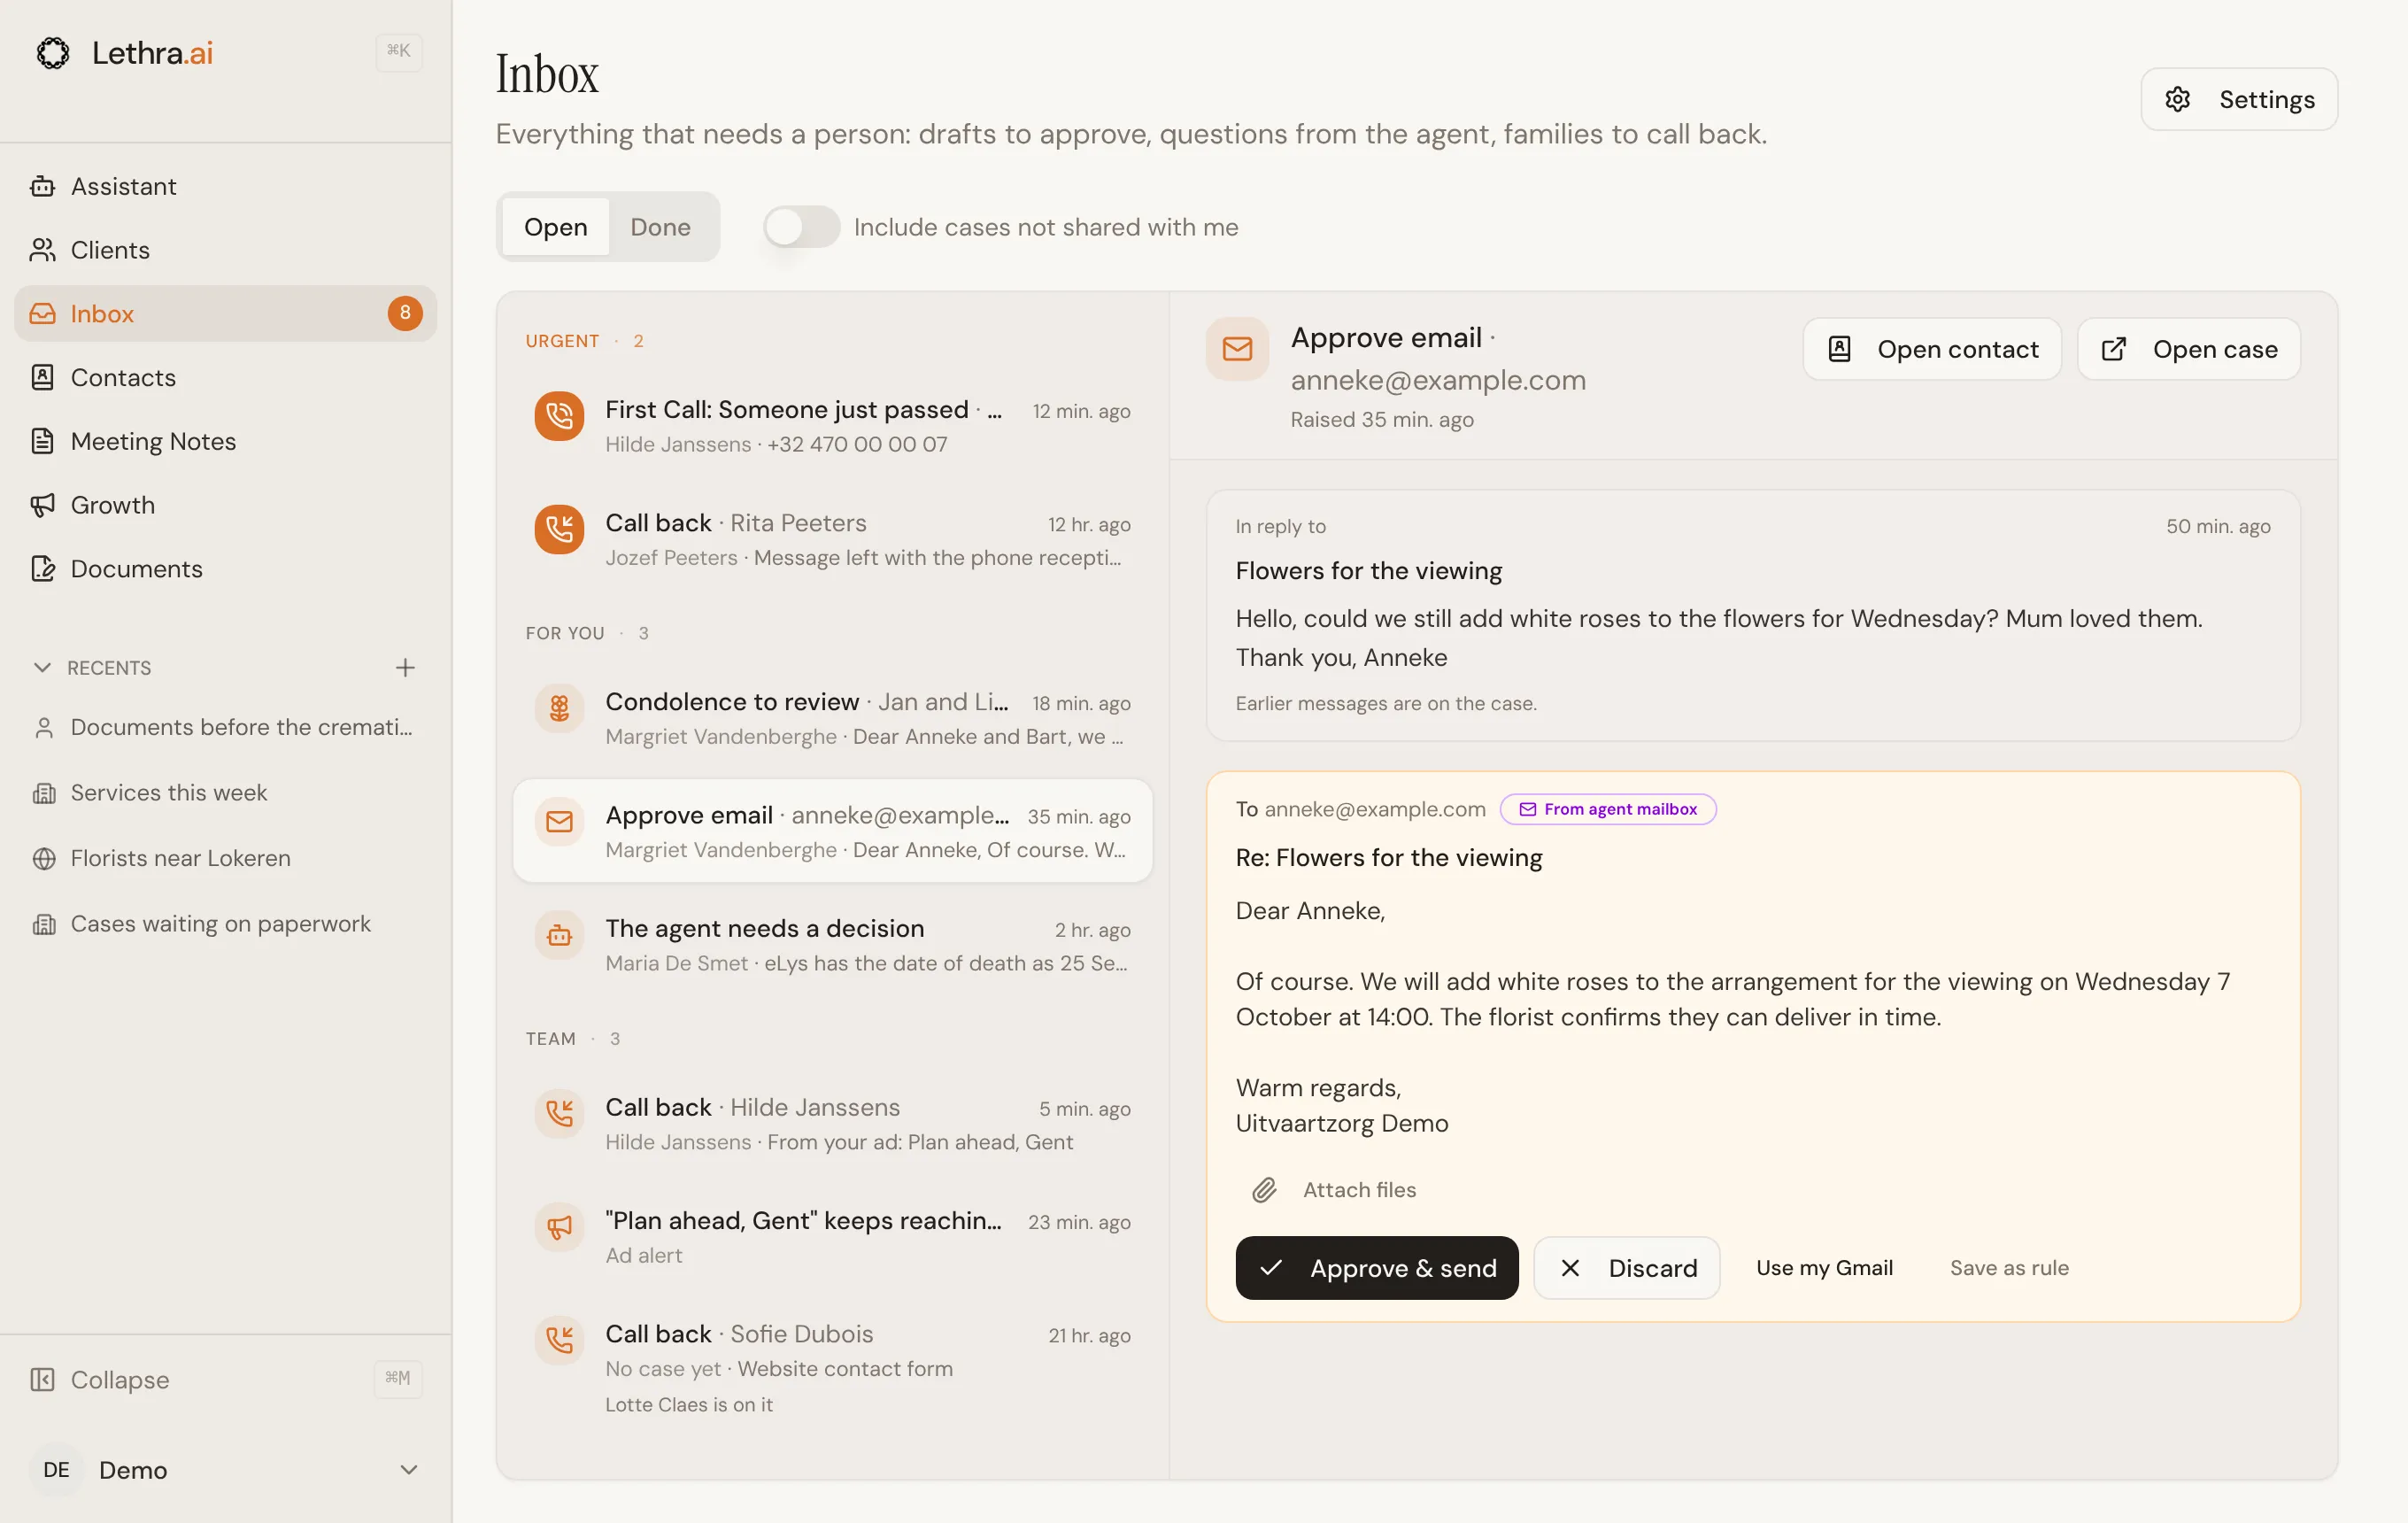Click the TEAM section heading

550,1039
